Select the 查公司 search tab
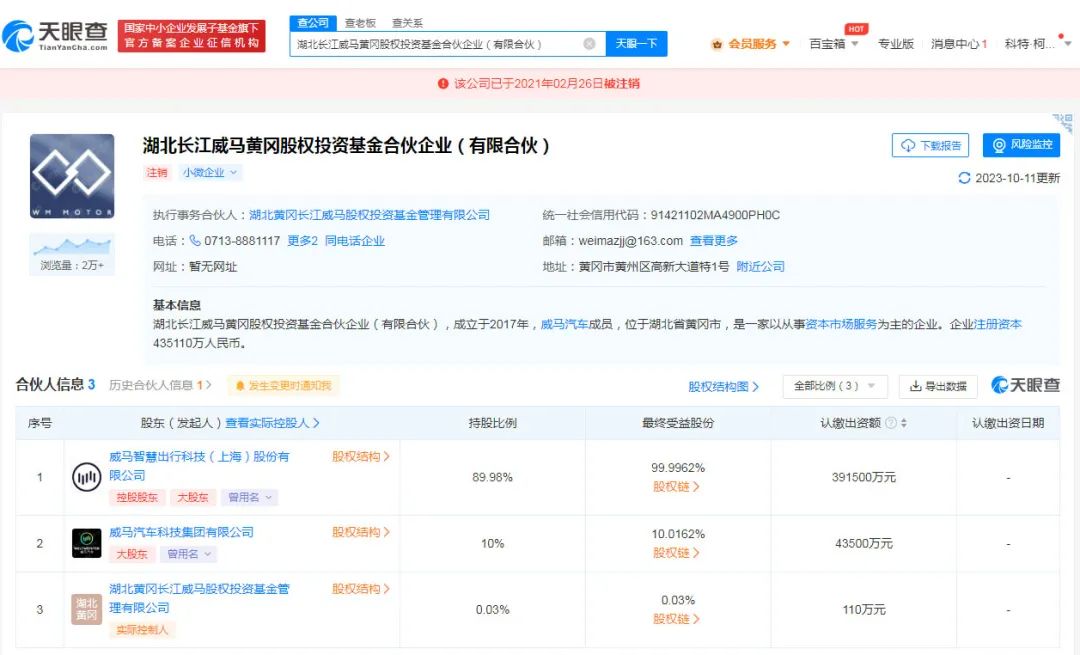1080x655 pixels. 313,23
